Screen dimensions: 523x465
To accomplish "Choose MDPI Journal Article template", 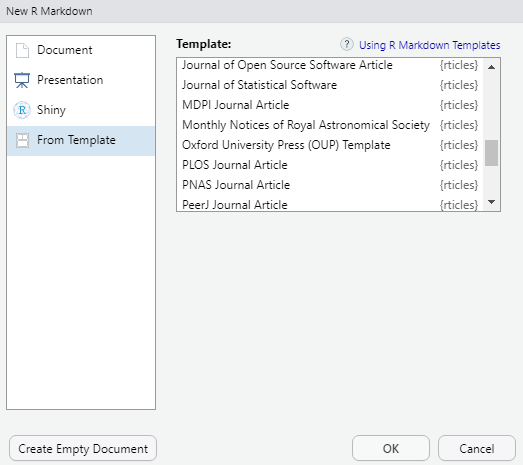I will (330, 105).
